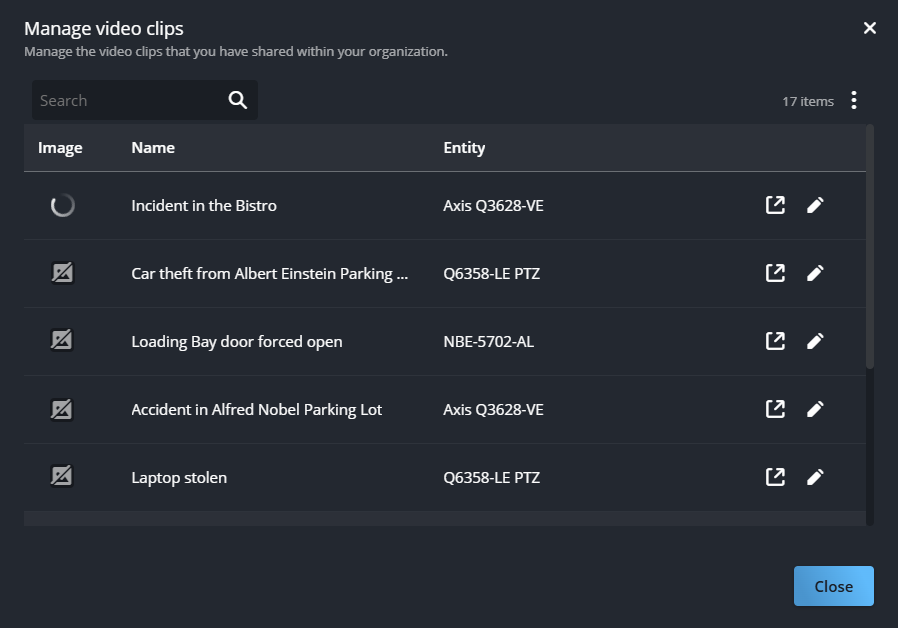Click the edit pencil for Incident in the Bistro
This screenshot has height=628, width=898.
pyautogui.click(x=816, y=205)
